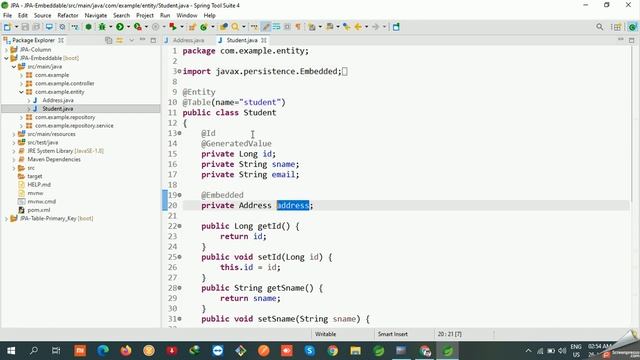Collapse the setId method fold marker
Screen dimensions: 640x360
pyautogui.click(x=179, y=257)
